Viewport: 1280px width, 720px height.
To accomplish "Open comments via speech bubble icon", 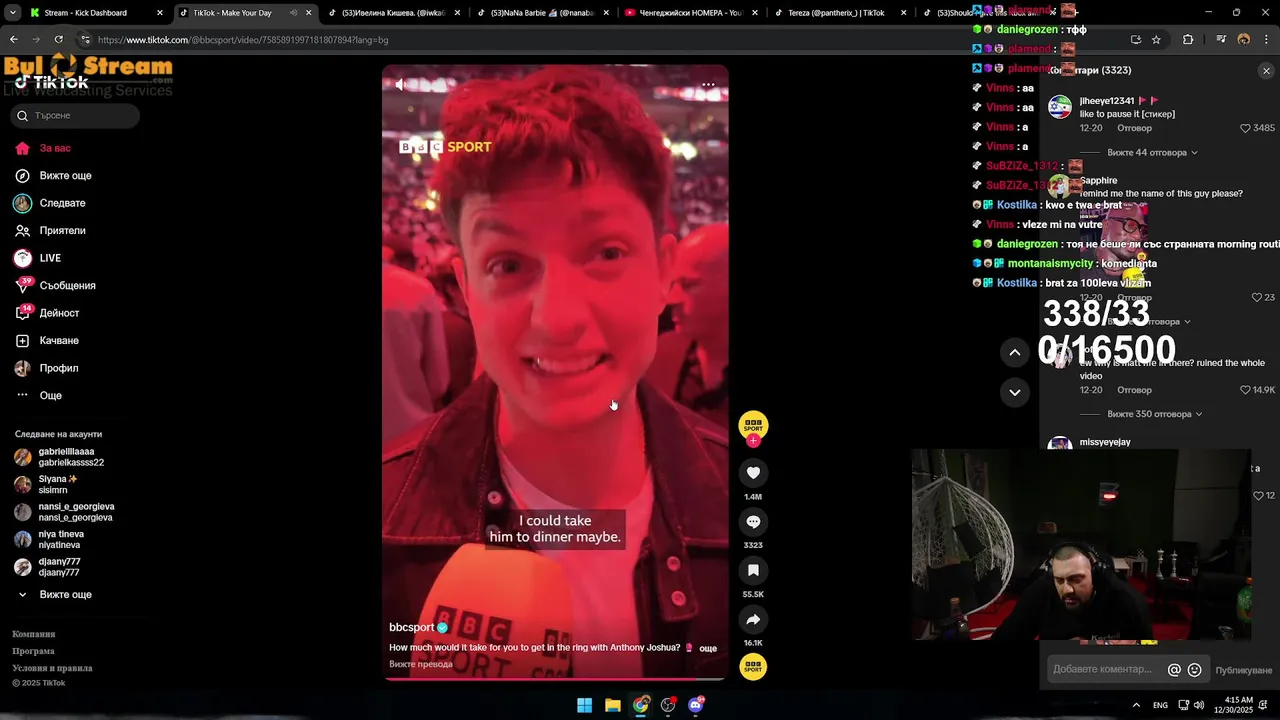I will pos(753,522).
